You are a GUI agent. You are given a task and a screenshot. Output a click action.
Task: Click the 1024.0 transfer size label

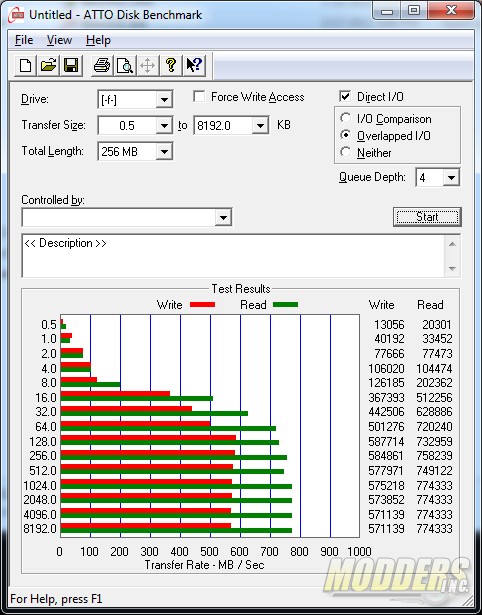[40, 486]
